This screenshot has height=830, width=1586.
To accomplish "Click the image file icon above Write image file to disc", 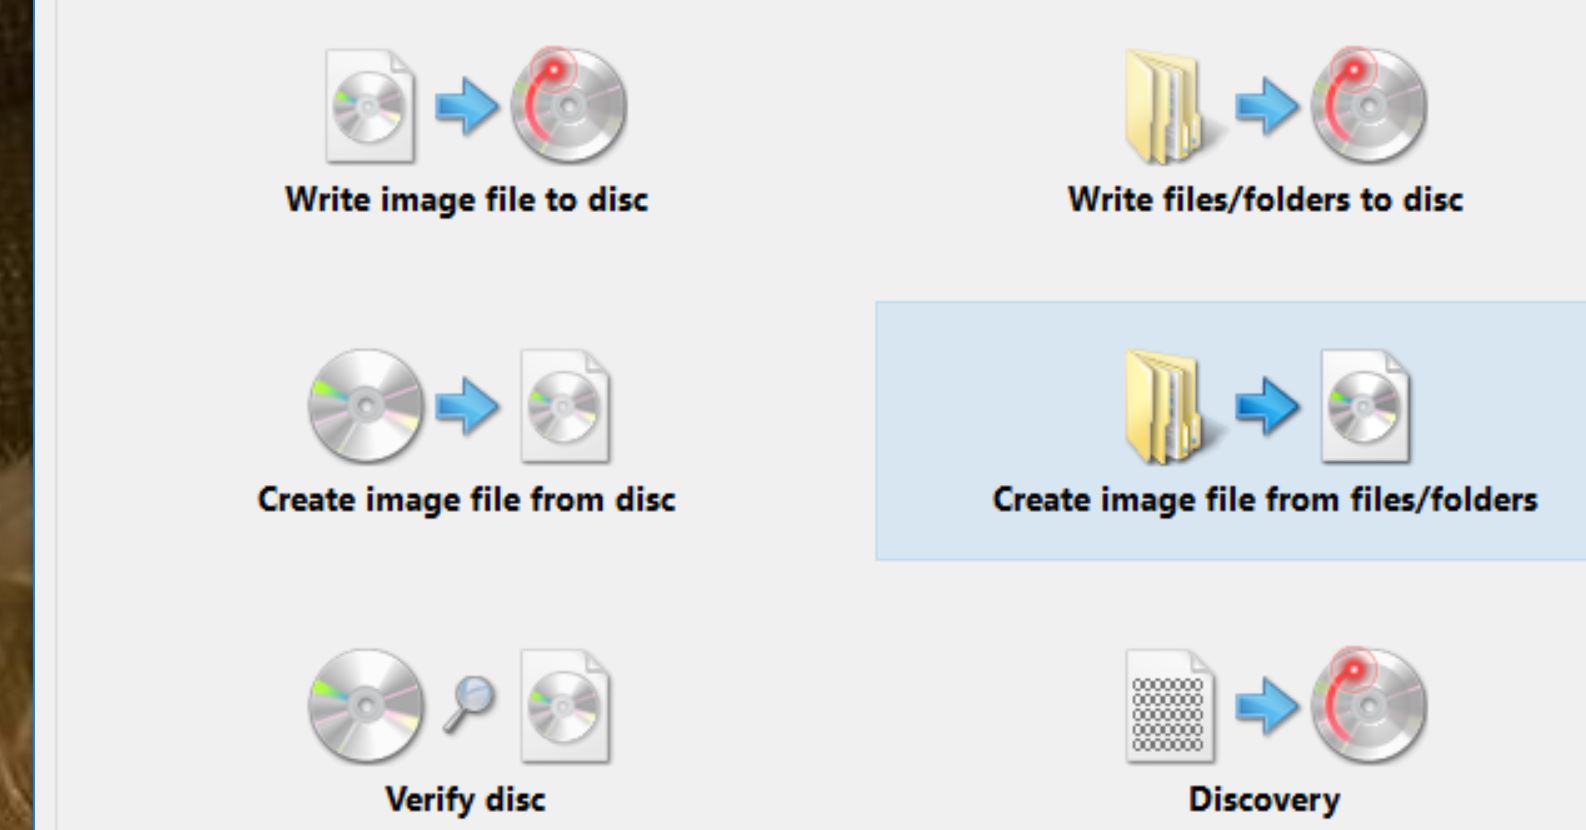I will tap(369, 106).
